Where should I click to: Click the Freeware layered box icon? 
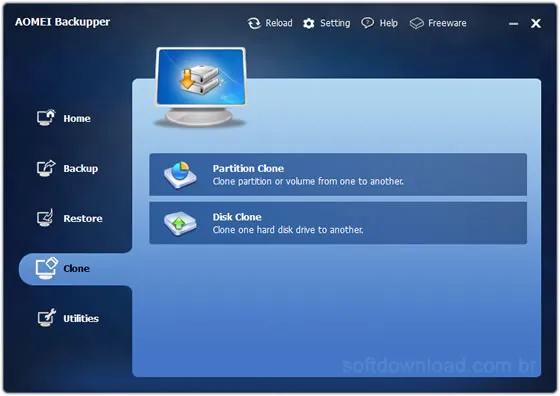416,23
